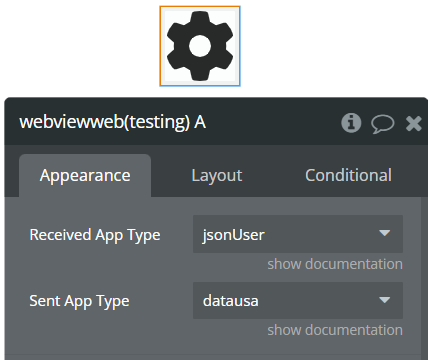428x360 pixels.
Task: Show documentation for Received App Type
Action: 335,264
